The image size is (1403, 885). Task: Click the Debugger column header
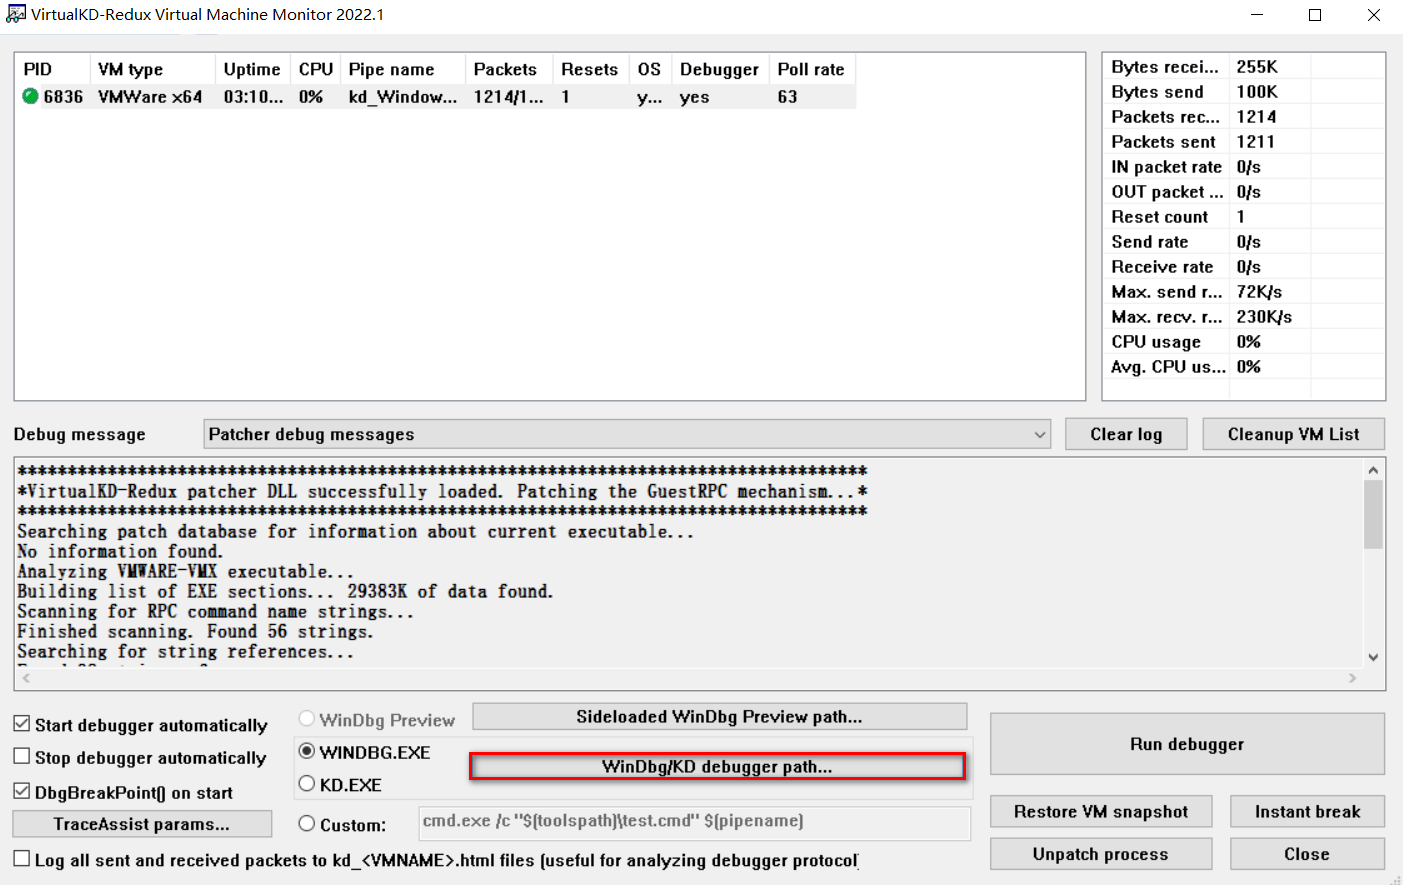click(x=720, y=69)
